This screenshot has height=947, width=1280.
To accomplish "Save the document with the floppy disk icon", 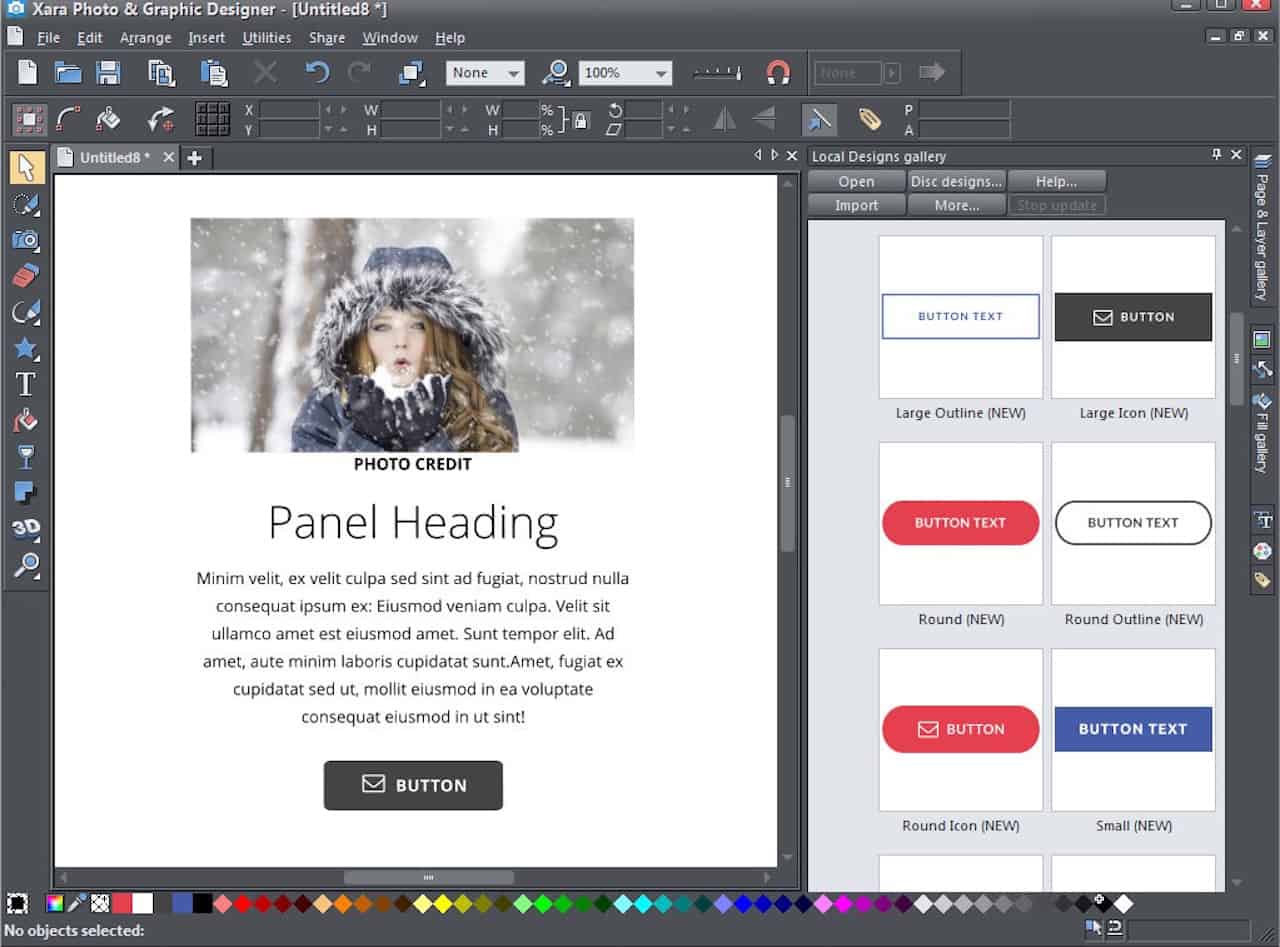I will coord(108,72).
